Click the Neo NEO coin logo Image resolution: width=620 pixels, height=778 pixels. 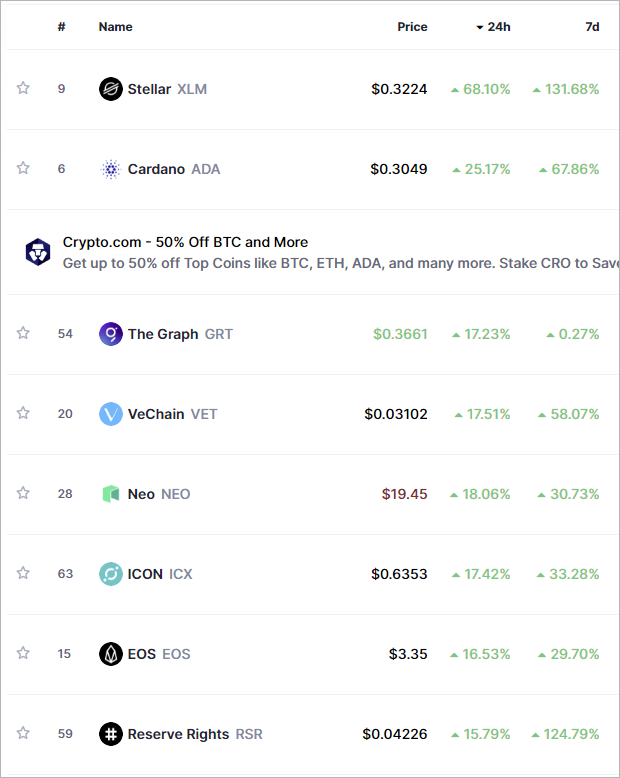(111, 494)
